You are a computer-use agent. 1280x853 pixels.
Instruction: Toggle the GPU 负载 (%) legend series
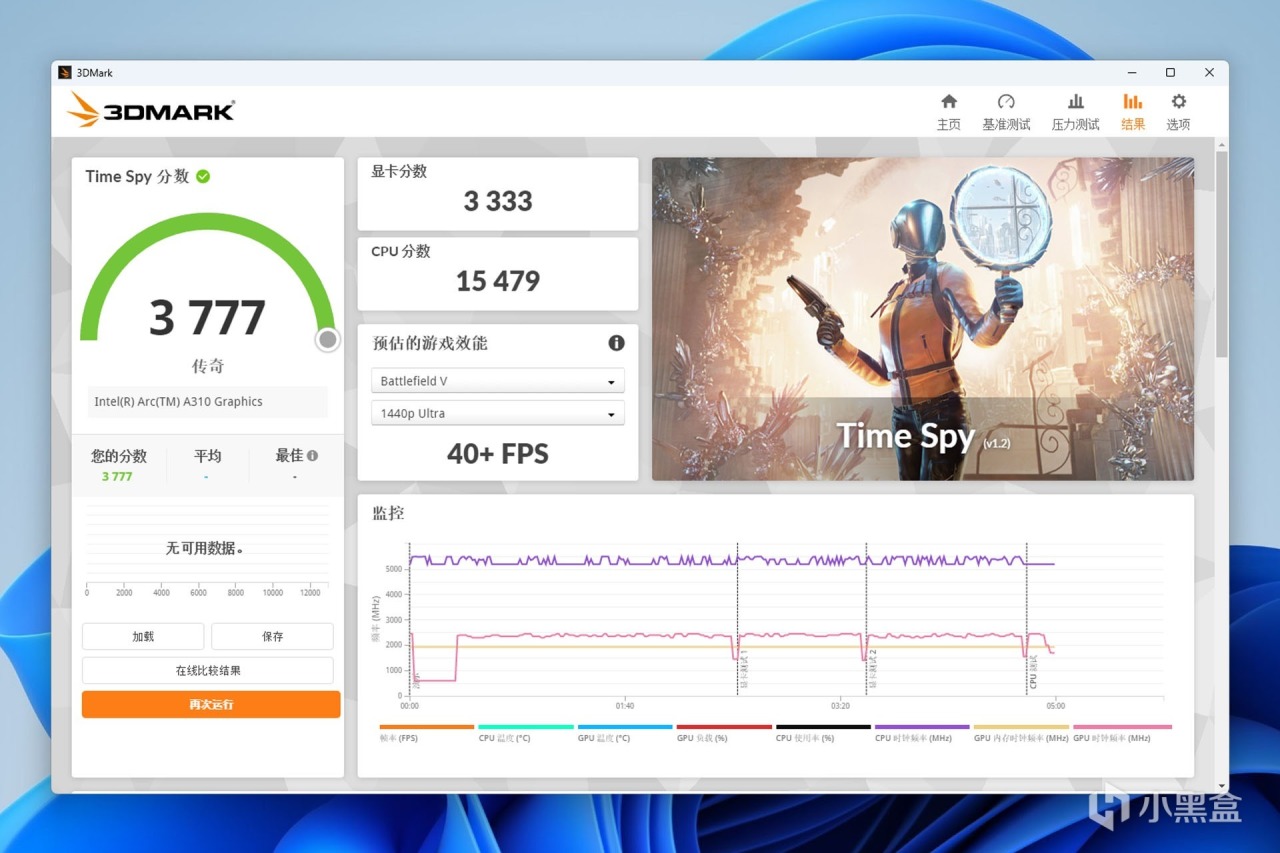[723, 733]
